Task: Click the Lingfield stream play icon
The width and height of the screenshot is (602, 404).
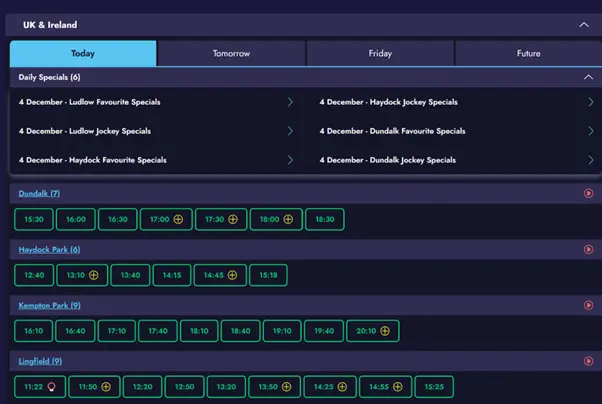Action: (588, 361)
